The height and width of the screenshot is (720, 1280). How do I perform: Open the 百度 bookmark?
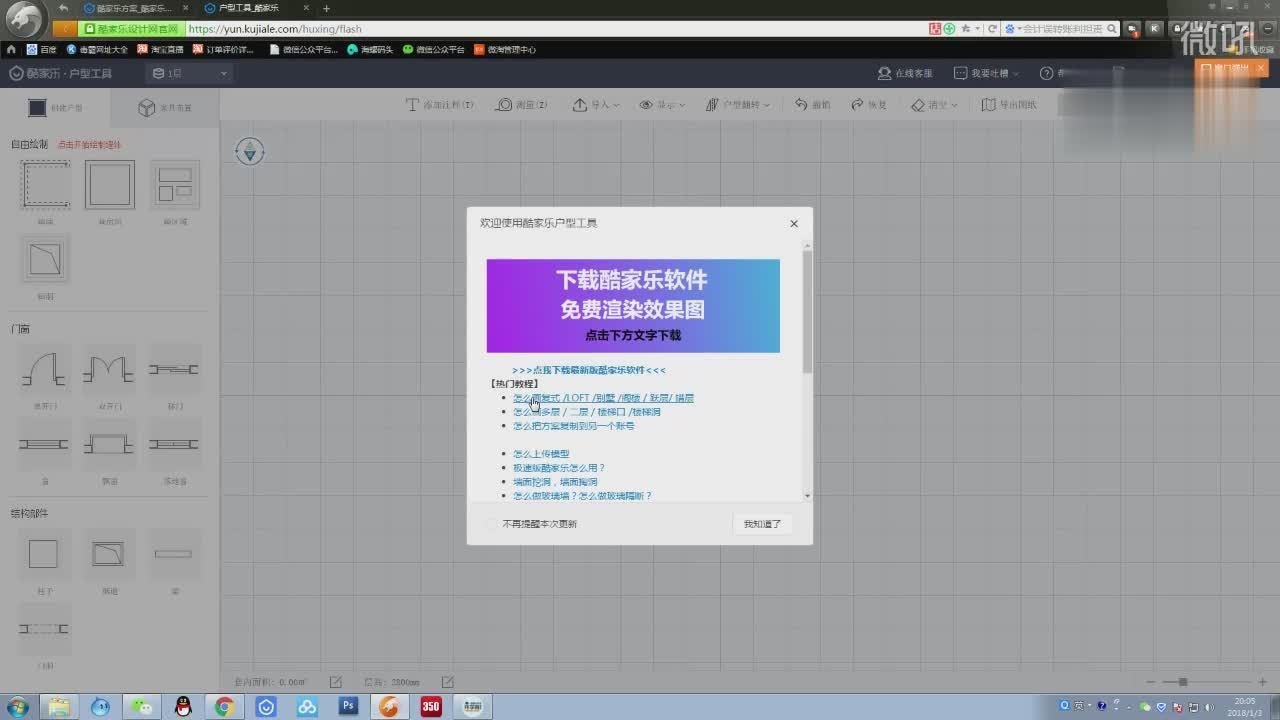41,49
